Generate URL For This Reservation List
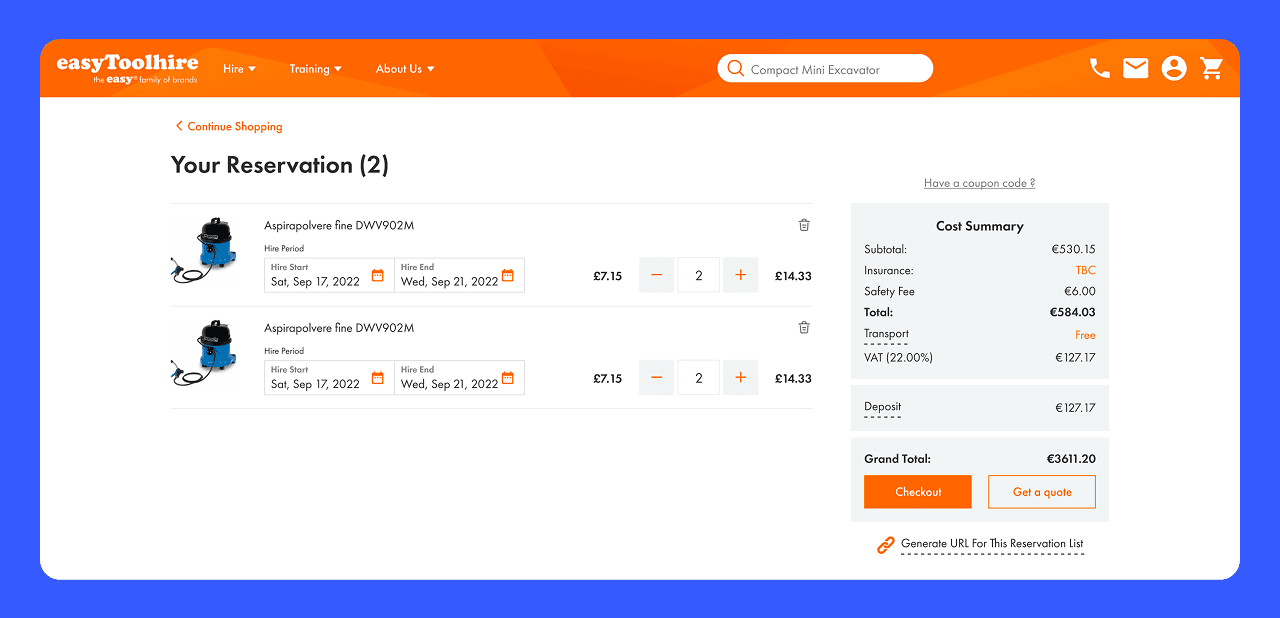 (991, 544)
